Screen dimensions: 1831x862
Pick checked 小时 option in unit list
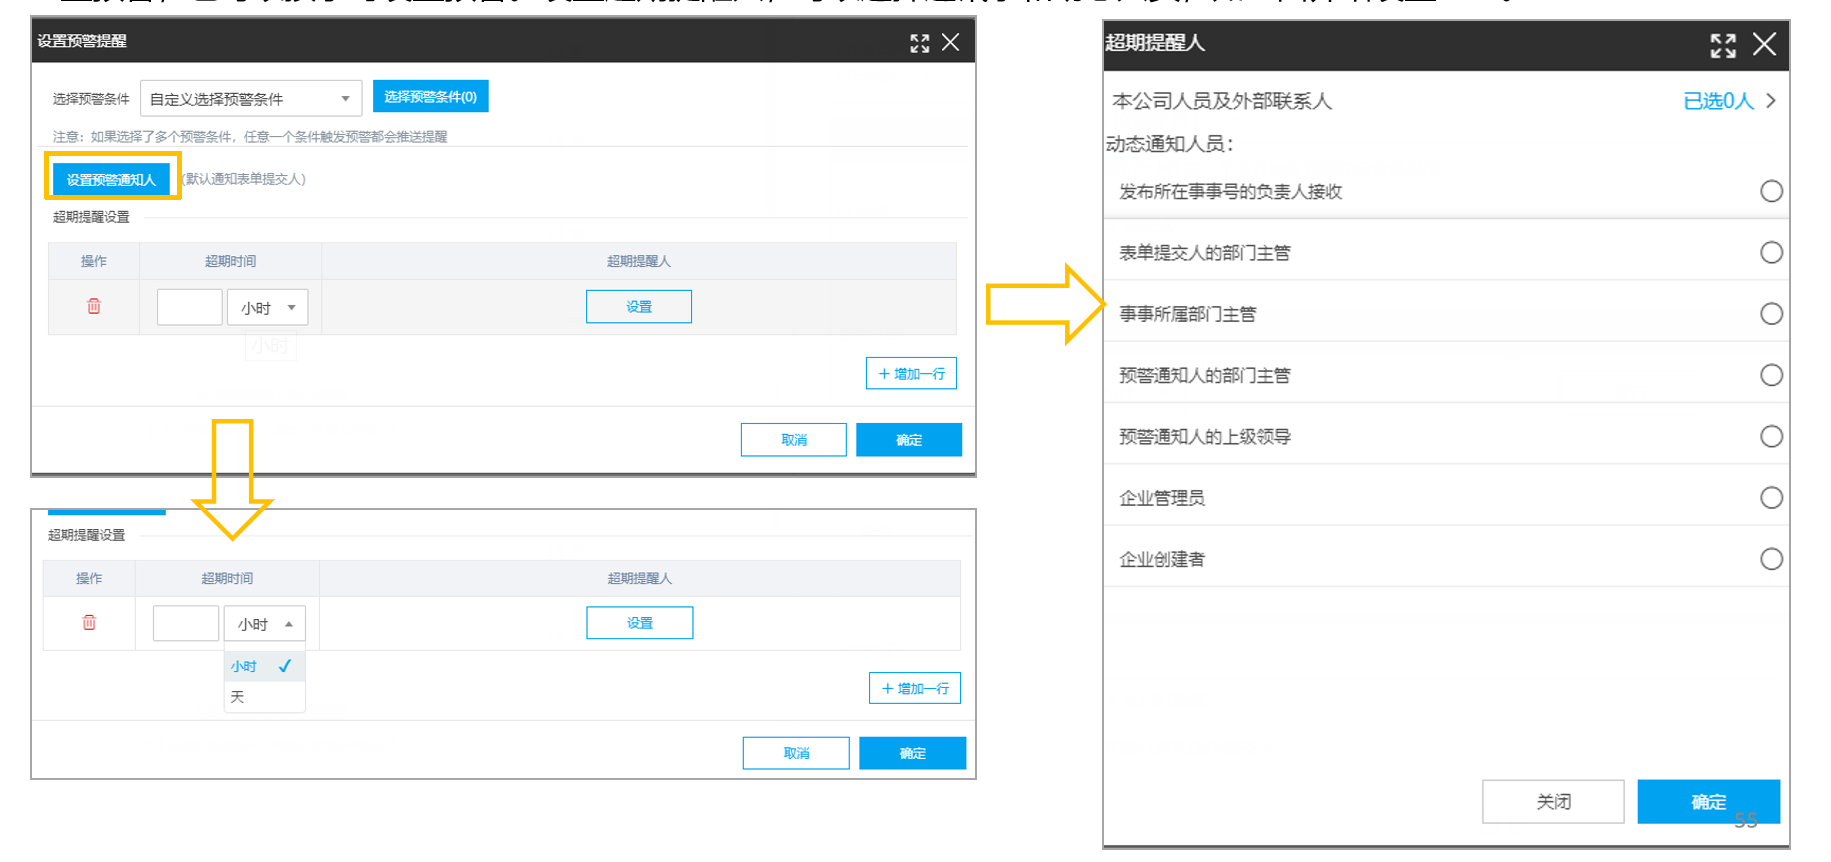pos(264,666)
